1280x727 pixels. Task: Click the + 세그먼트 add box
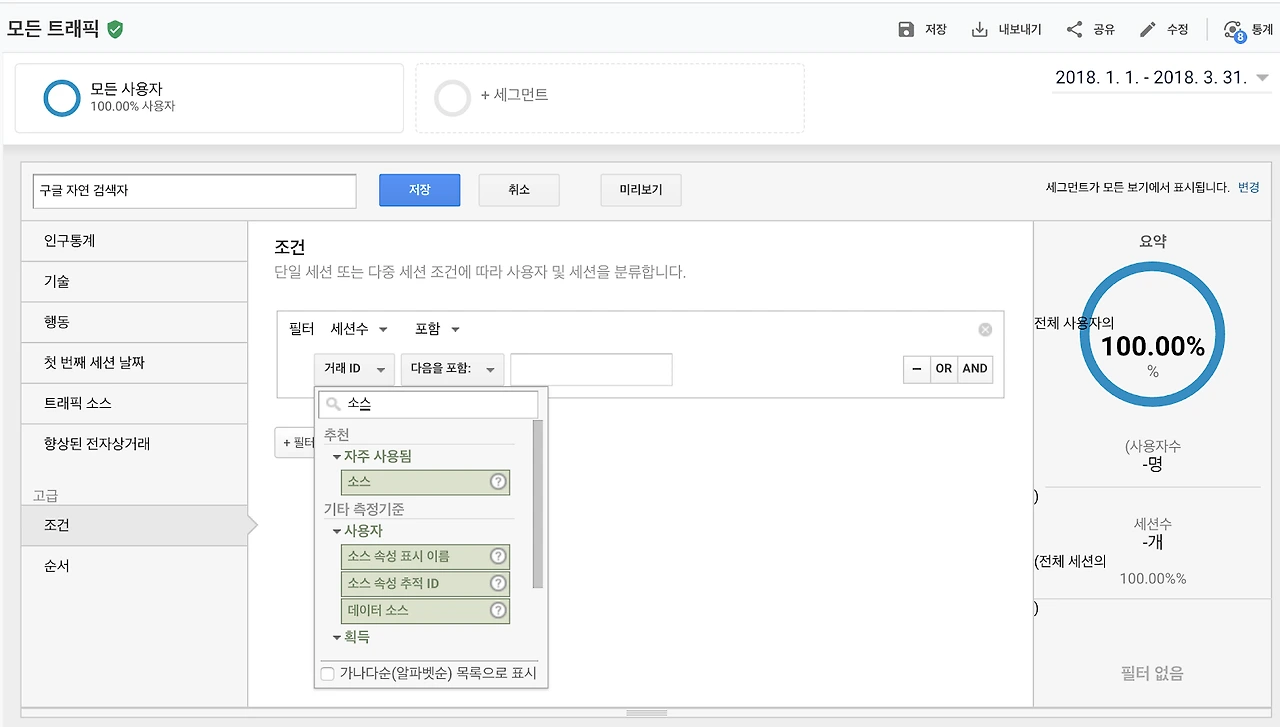pos(610,98)
